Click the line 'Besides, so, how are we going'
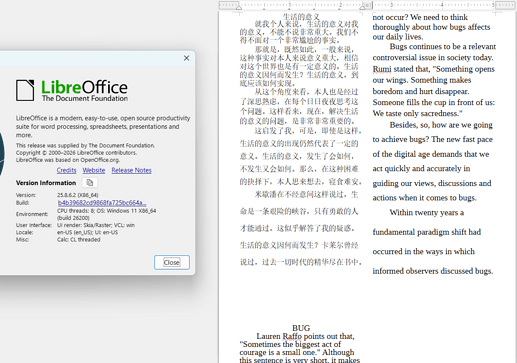Viewport: 517px width, 363px height. (x=441, y=125)
